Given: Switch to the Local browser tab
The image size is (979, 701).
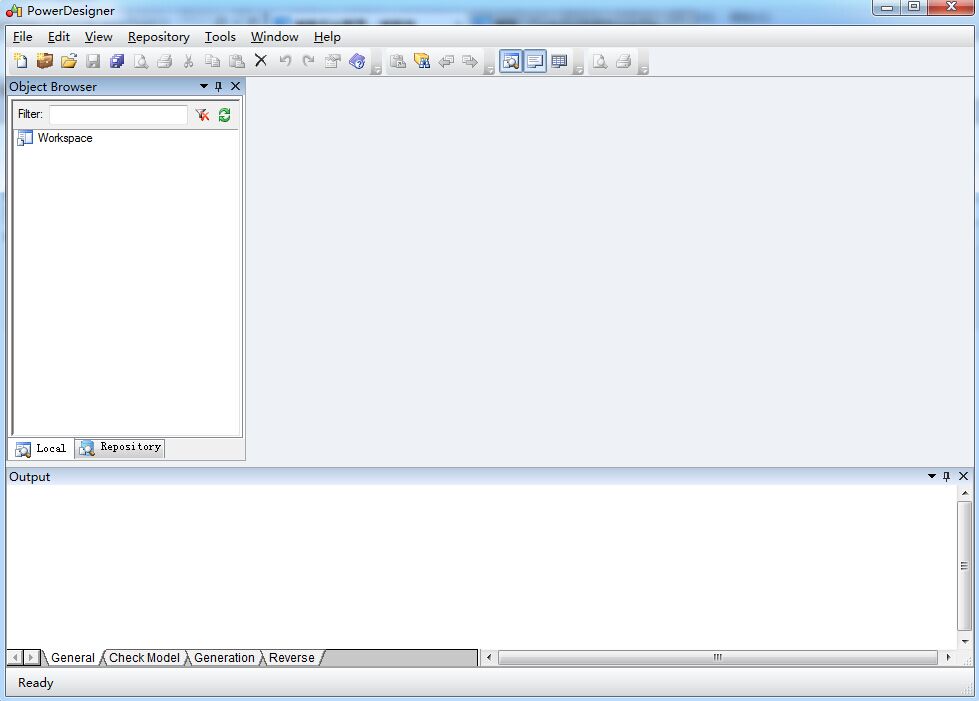Looking at the screenshot, I should click(41, 448).
